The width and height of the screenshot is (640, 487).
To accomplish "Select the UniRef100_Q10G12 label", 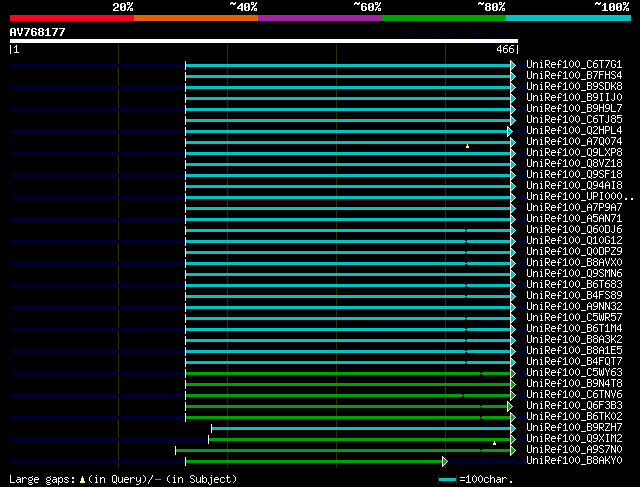I will pos(574,241).
